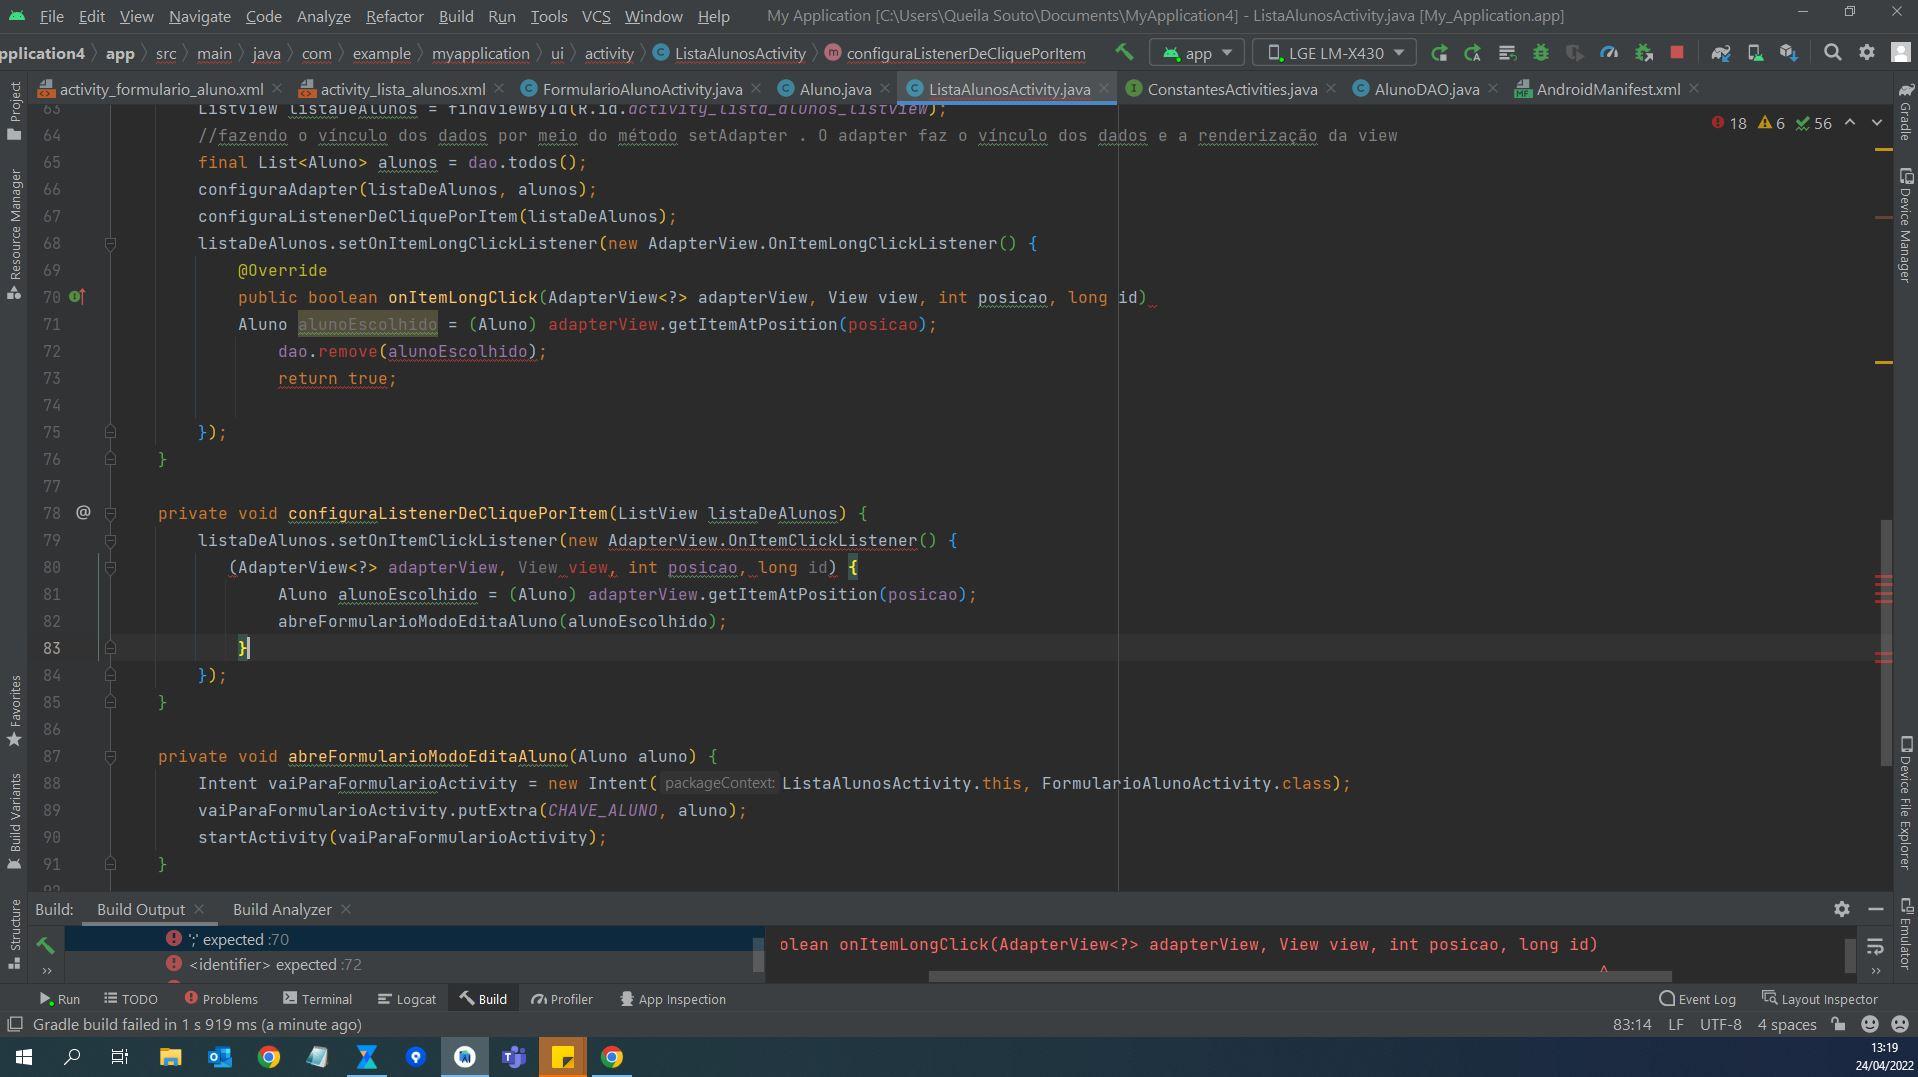The width and height of the screenshot is (1918, 1077).
Task: Open the app run configuration dropdown
Action: 1196,53
